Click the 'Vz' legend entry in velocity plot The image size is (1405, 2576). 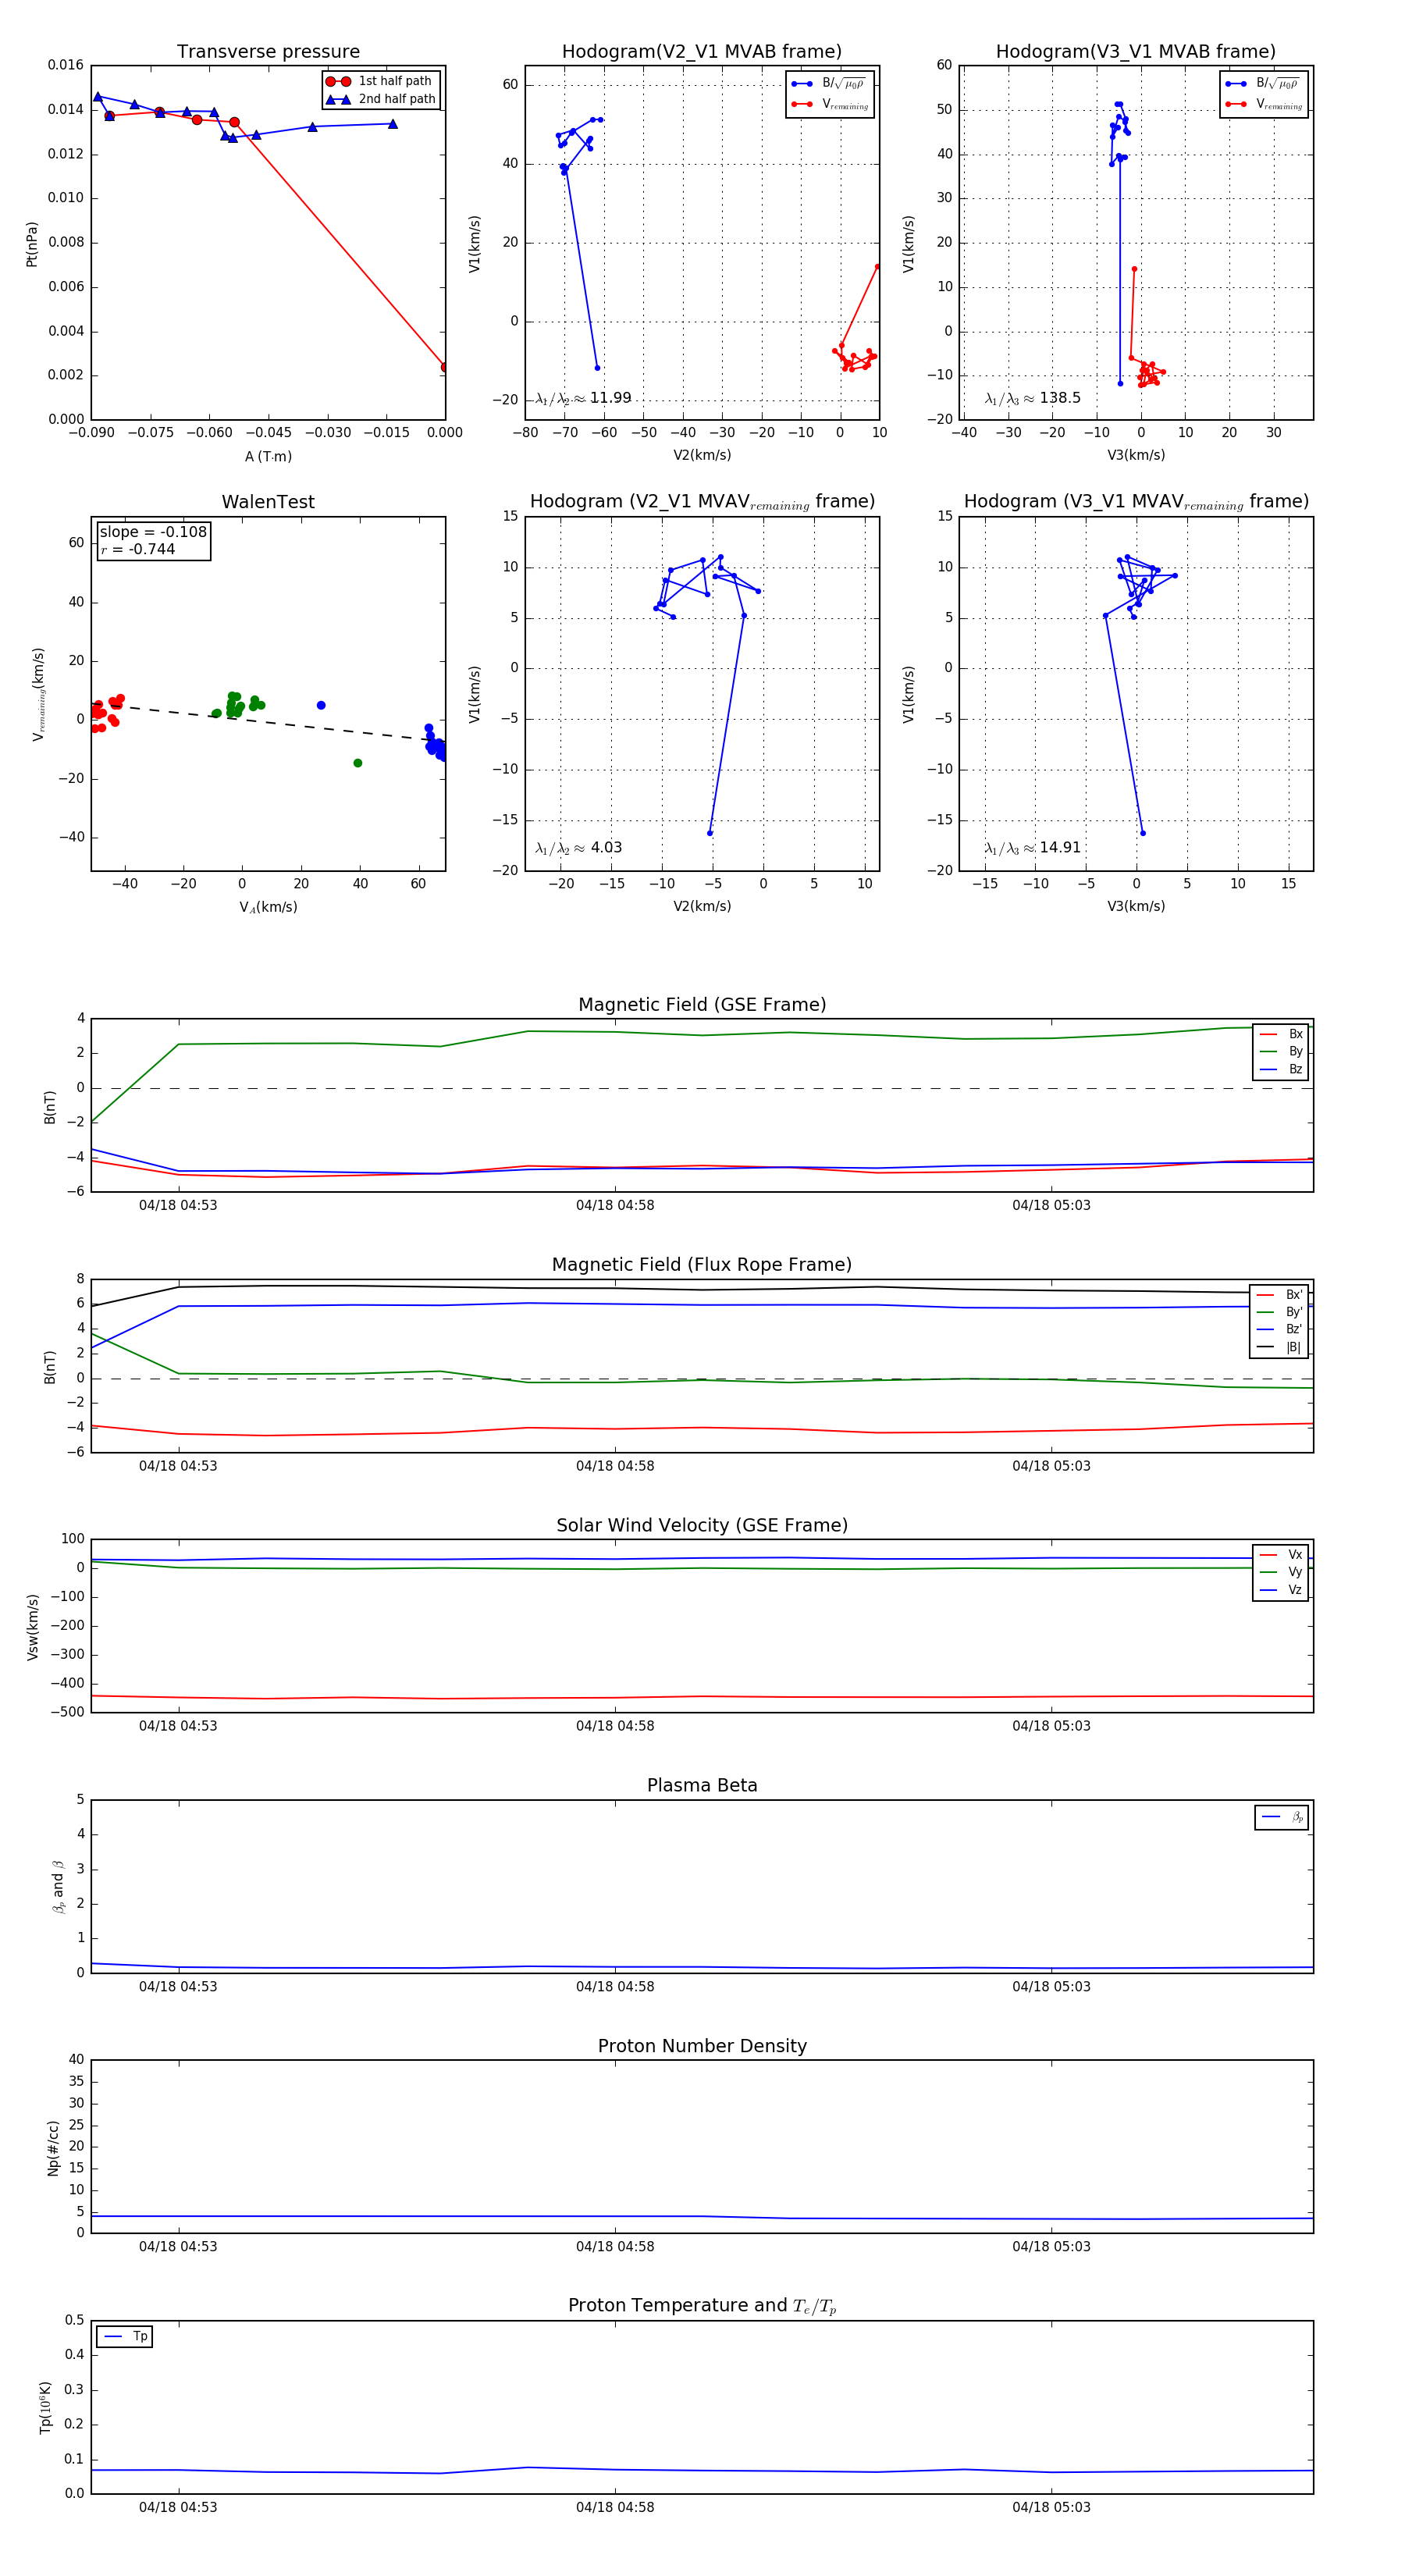[1281, 1589]
